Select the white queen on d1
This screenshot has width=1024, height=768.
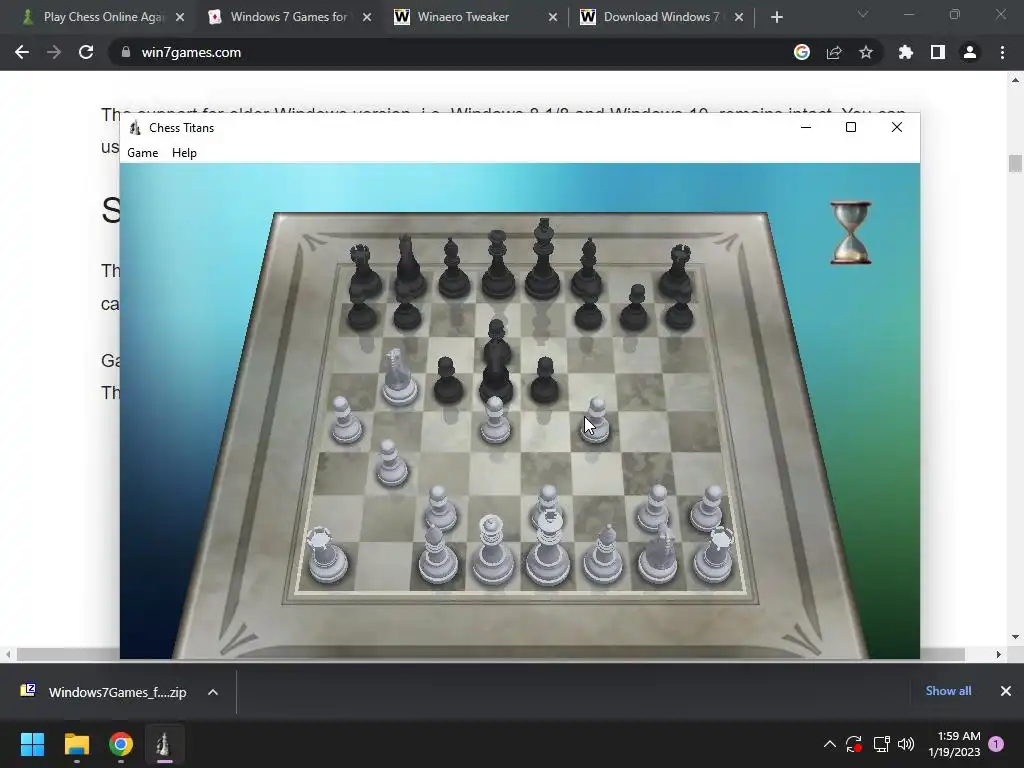point(492,551)
